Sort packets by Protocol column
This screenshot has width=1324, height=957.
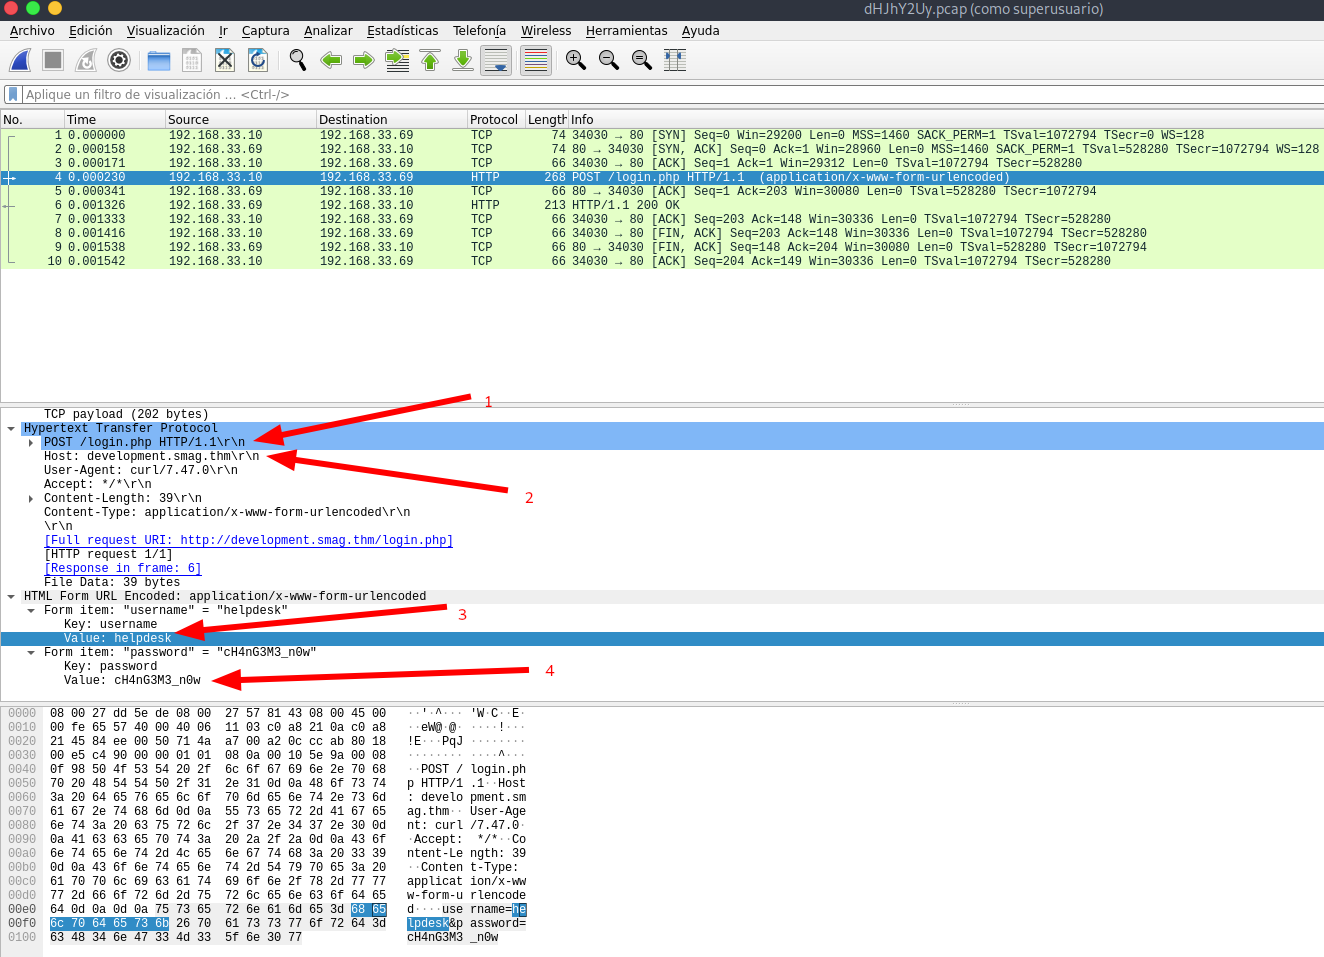click(x=495, y=119)
